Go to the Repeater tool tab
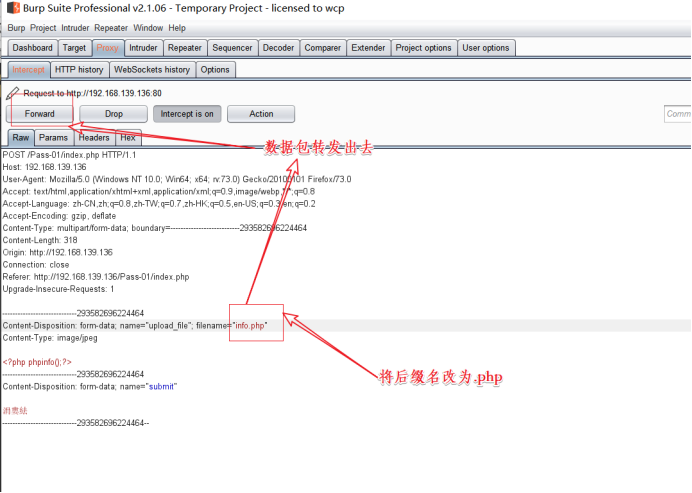 (184, 48)
